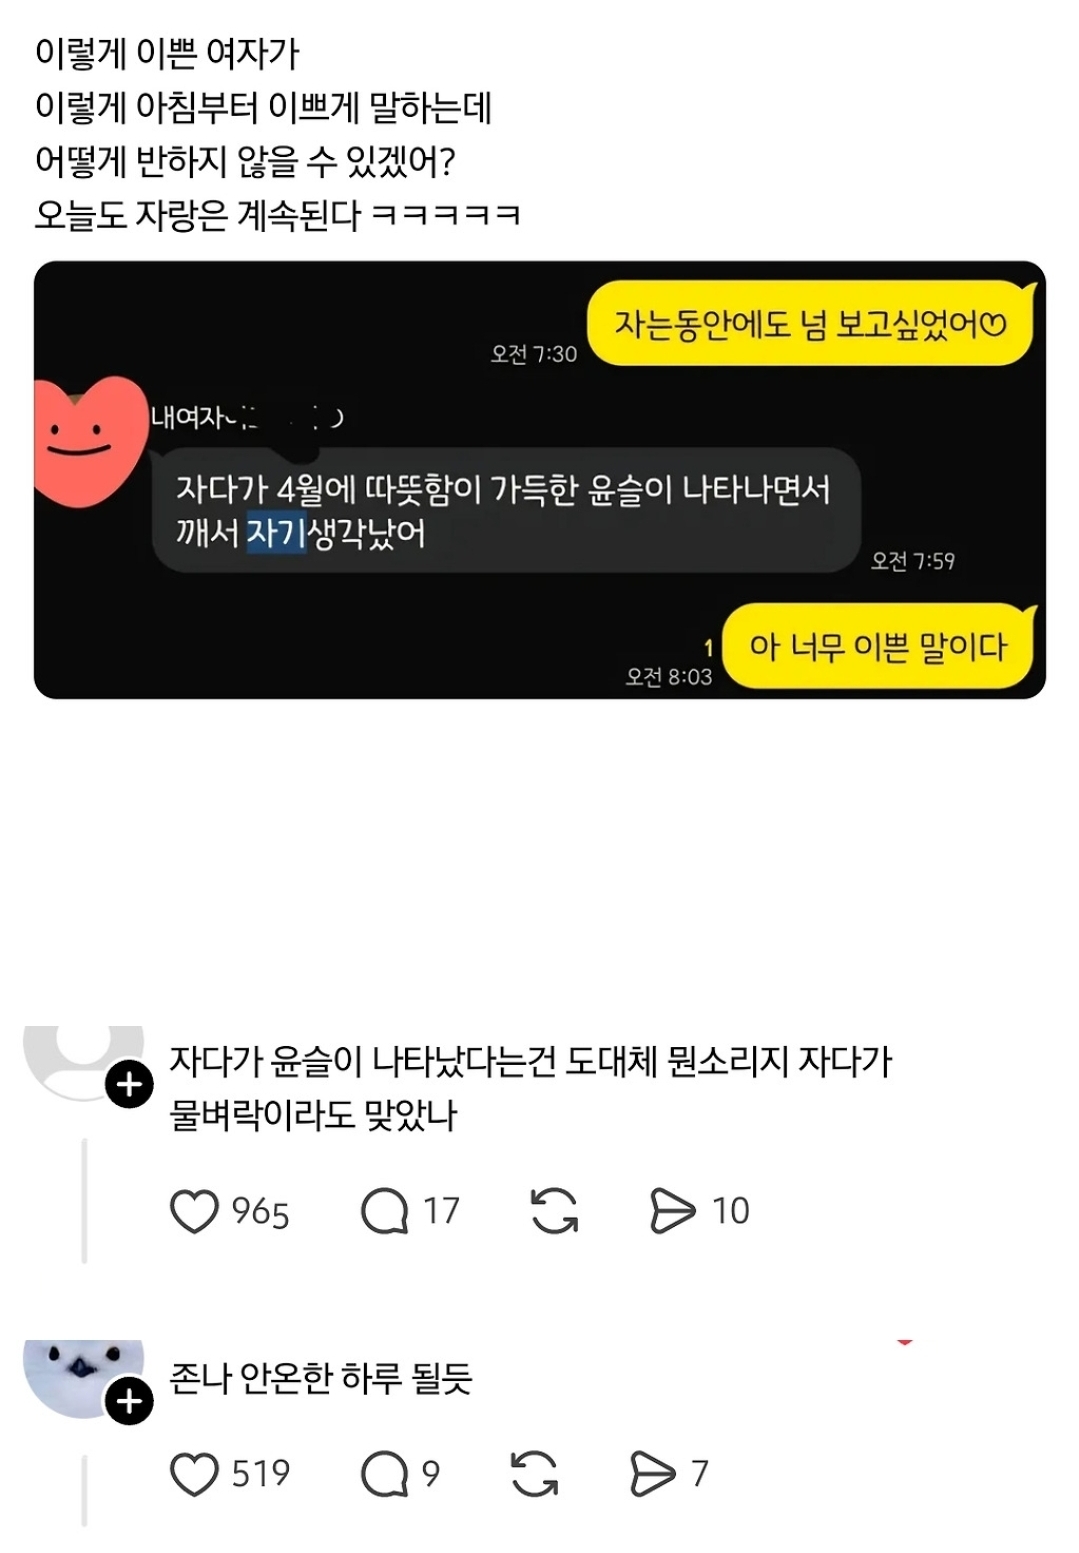Follow first commenter via plus badge
Screen dimensions: 1079x1553
[130, 1085]
